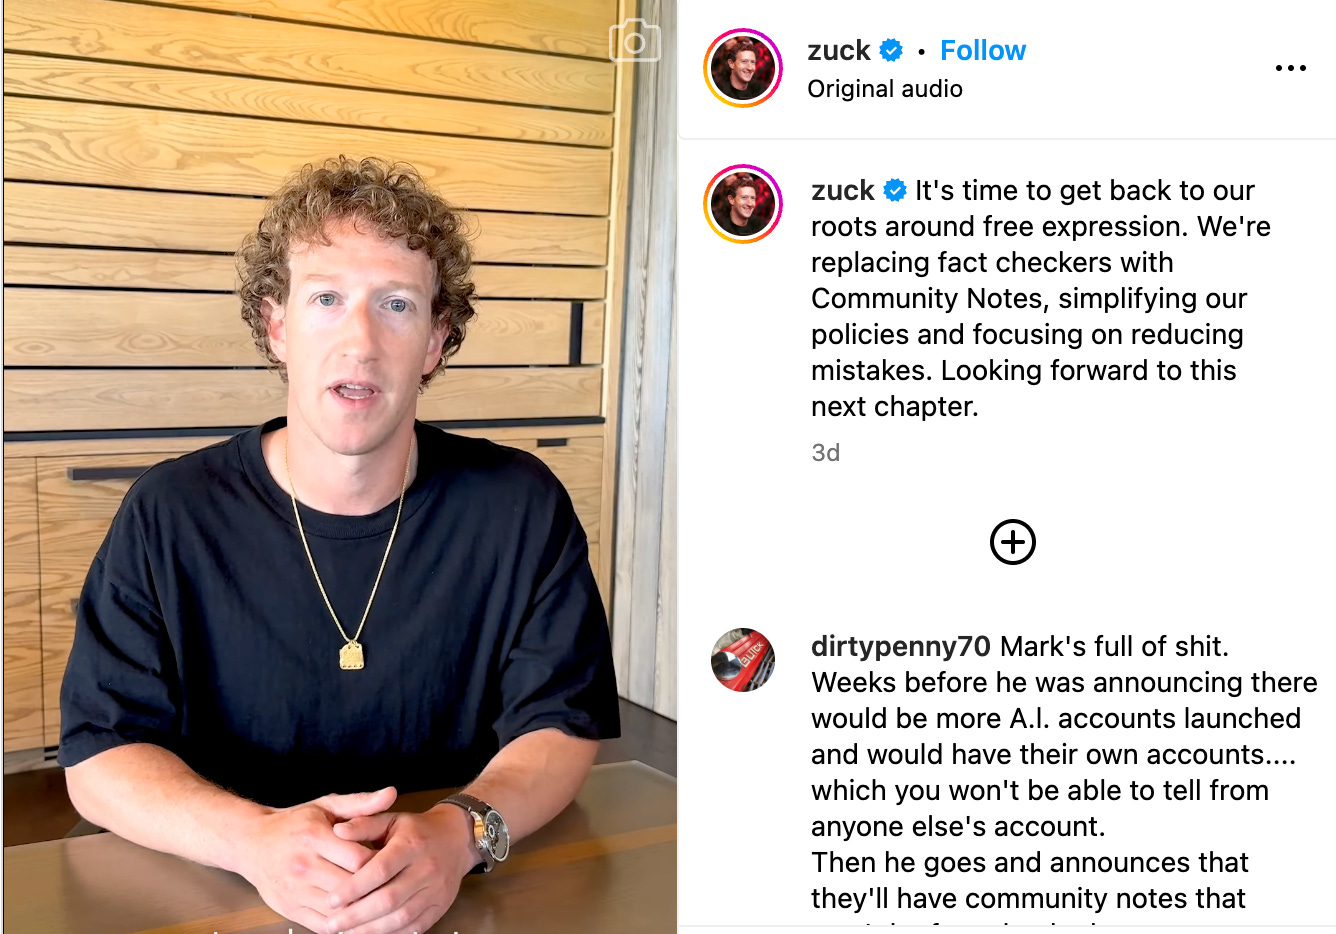
Task: Click the 3d timestamp under caption
Action: click(825, 453)
